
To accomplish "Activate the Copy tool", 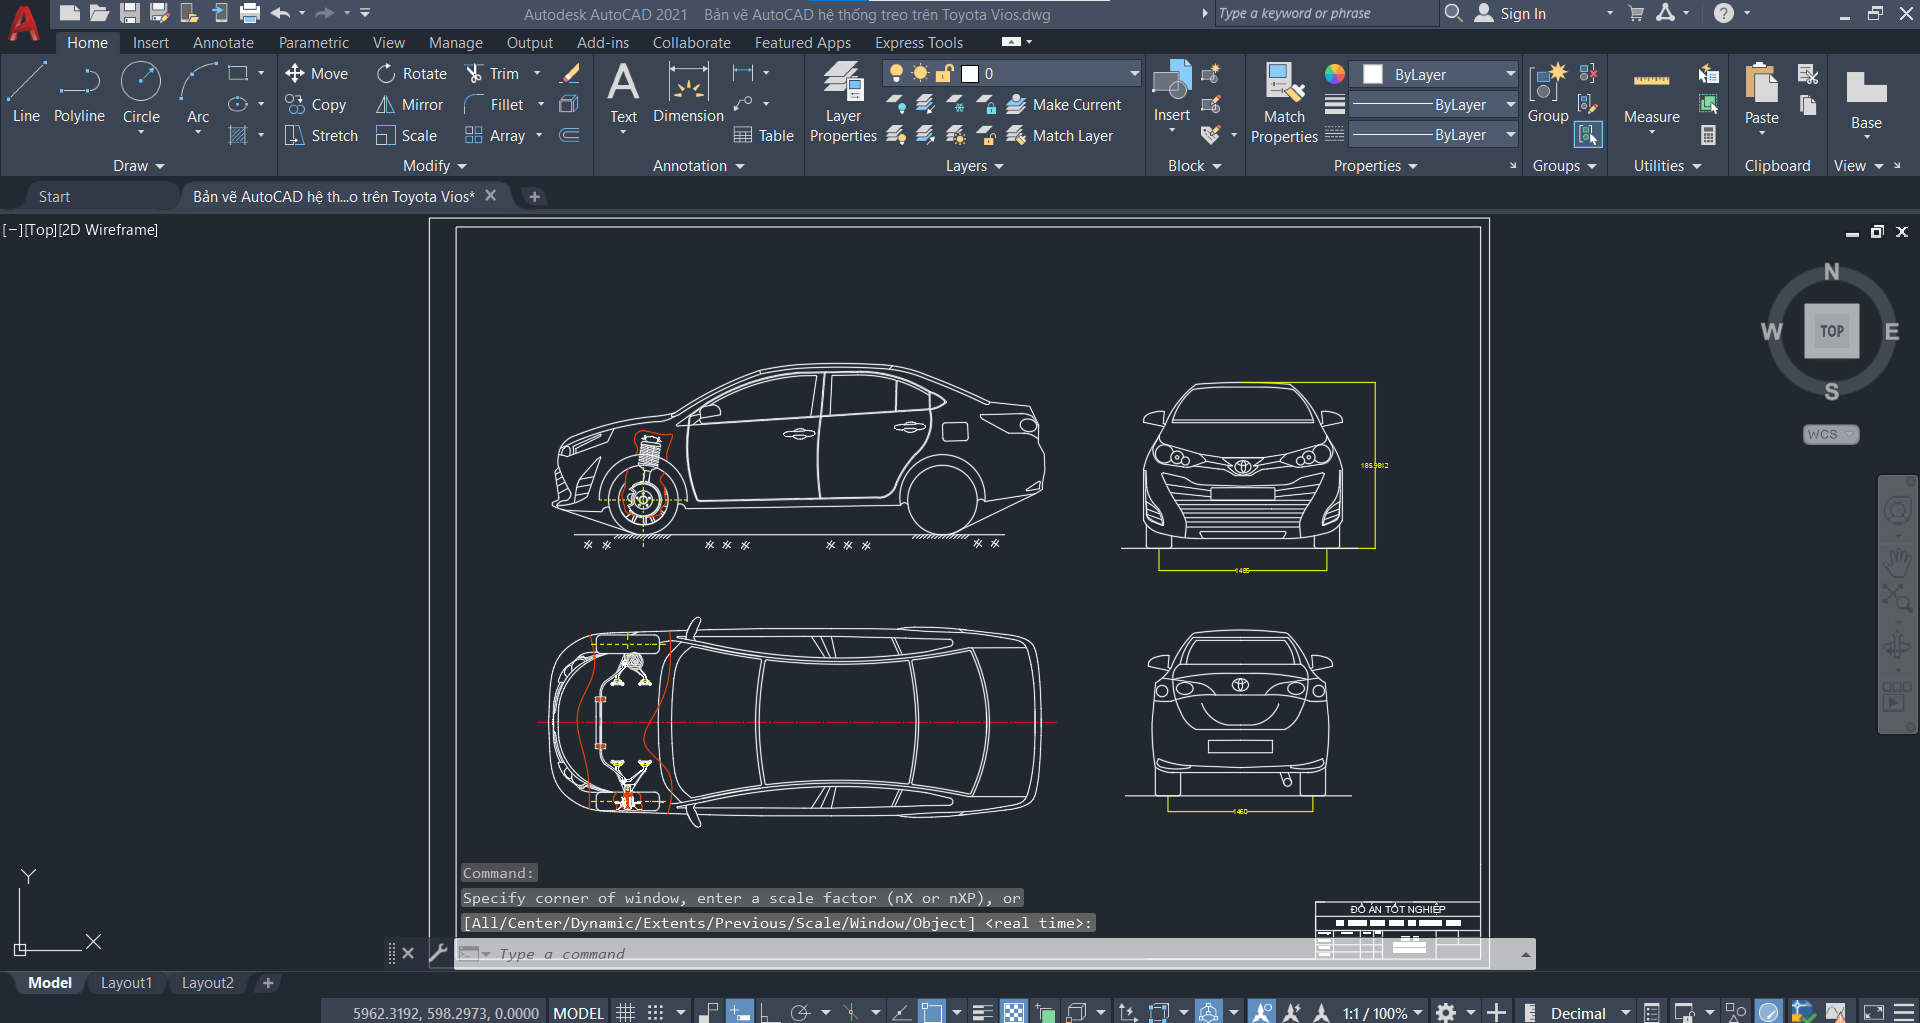I will (316, 104).
